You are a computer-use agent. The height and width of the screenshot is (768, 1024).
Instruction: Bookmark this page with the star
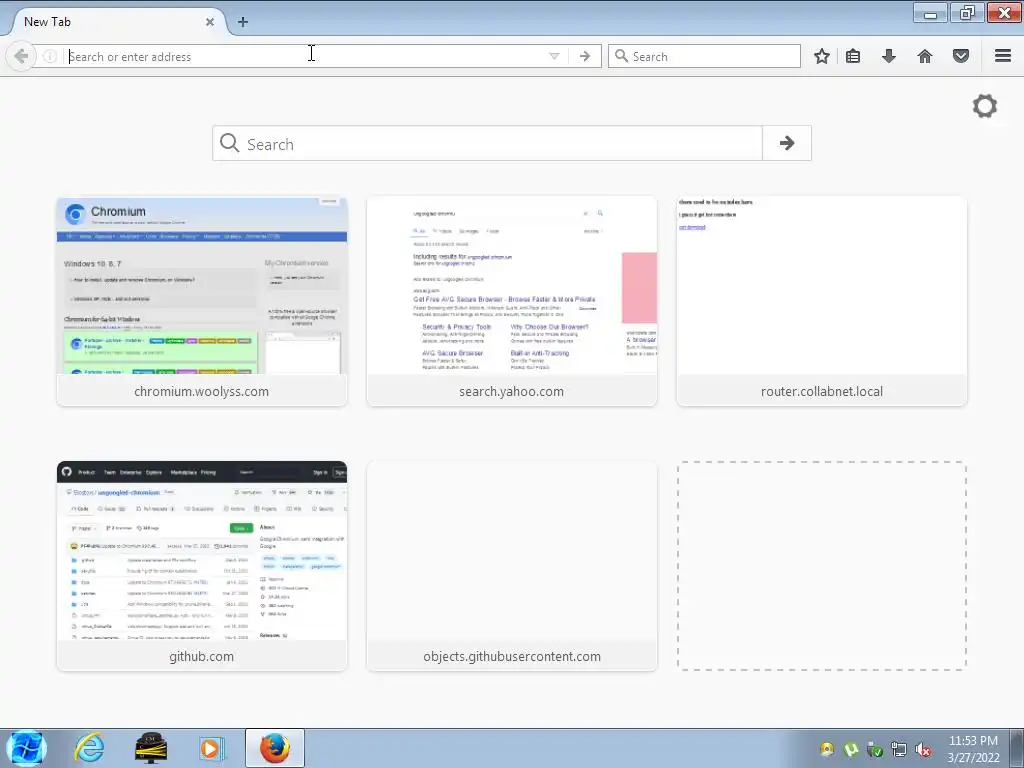pyautogui.click(x=822, y=56)
